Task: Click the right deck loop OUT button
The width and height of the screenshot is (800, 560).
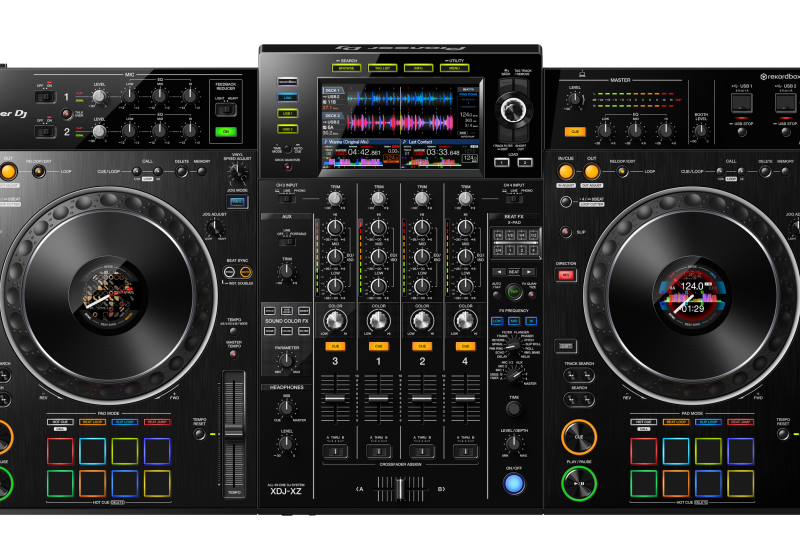Action: coord(591,171)
